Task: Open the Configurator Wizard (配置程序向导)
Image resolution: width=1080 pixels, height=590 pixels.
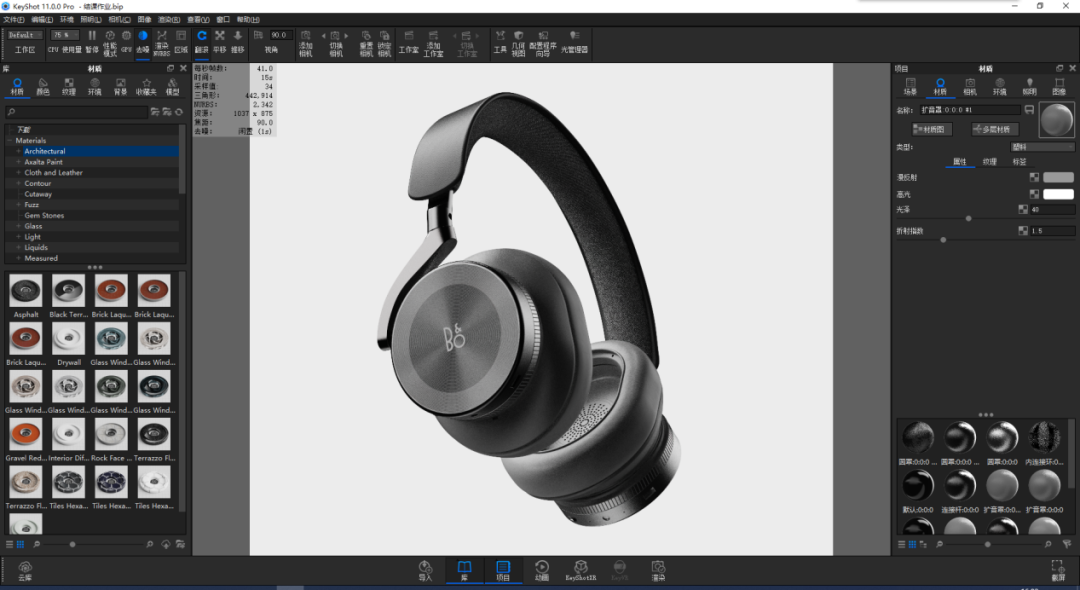Action: click(543, 43)
